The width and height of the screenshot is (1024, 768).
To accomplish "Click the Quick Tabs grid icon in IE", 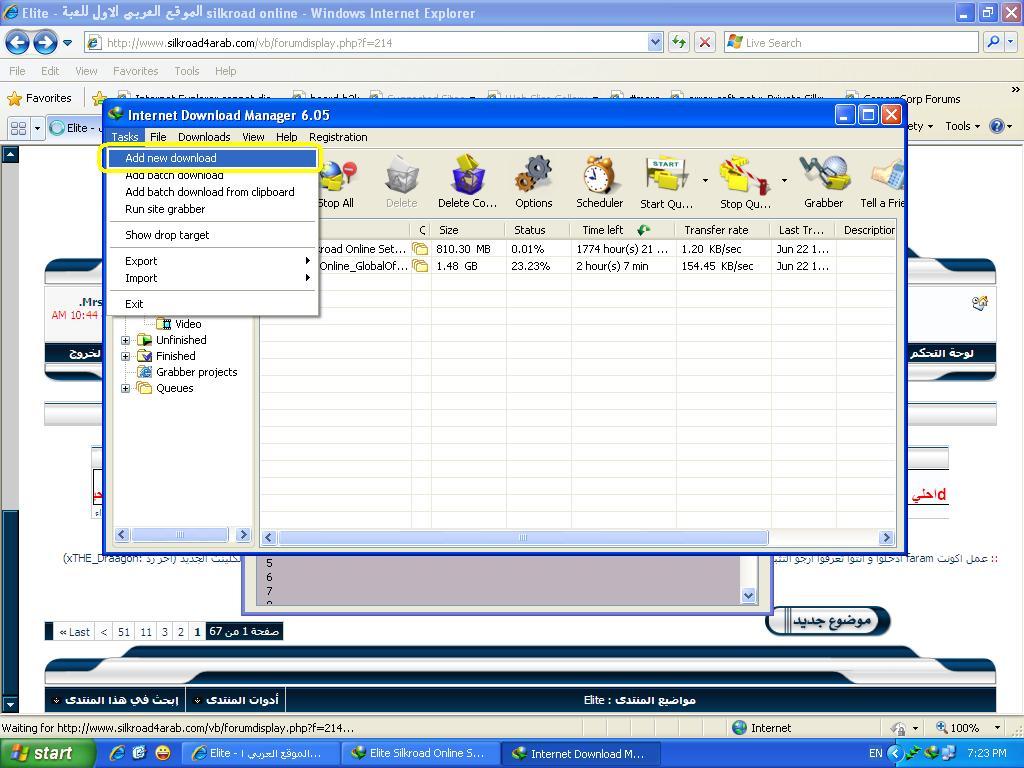I will click(x=18, y=128).
